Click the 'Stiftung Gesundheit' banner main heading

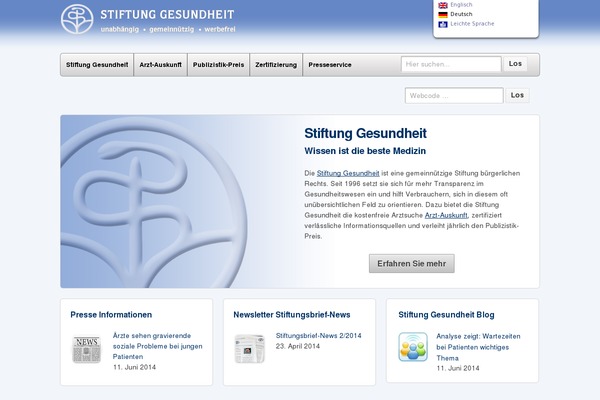(365, 133)
